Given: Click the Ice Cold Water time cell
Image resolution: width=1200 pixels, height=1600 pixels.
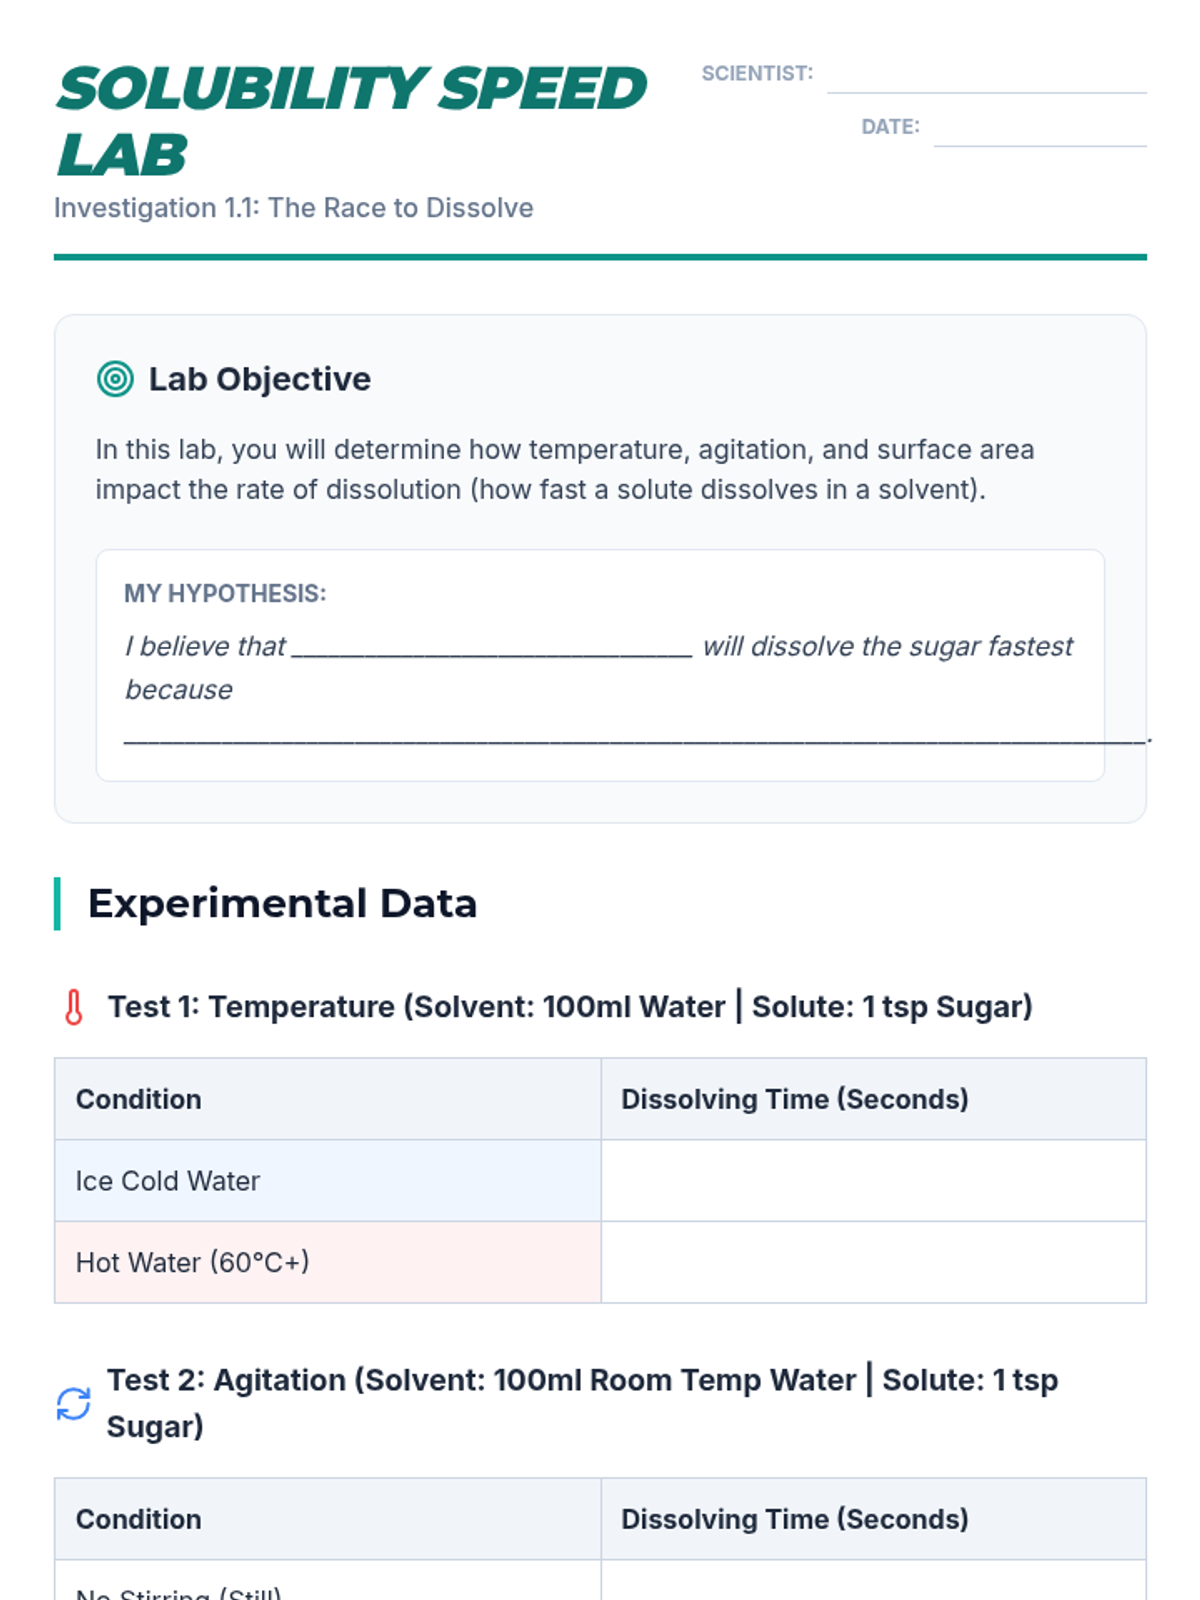Looking at the screenshot, I should (873, 1181).
